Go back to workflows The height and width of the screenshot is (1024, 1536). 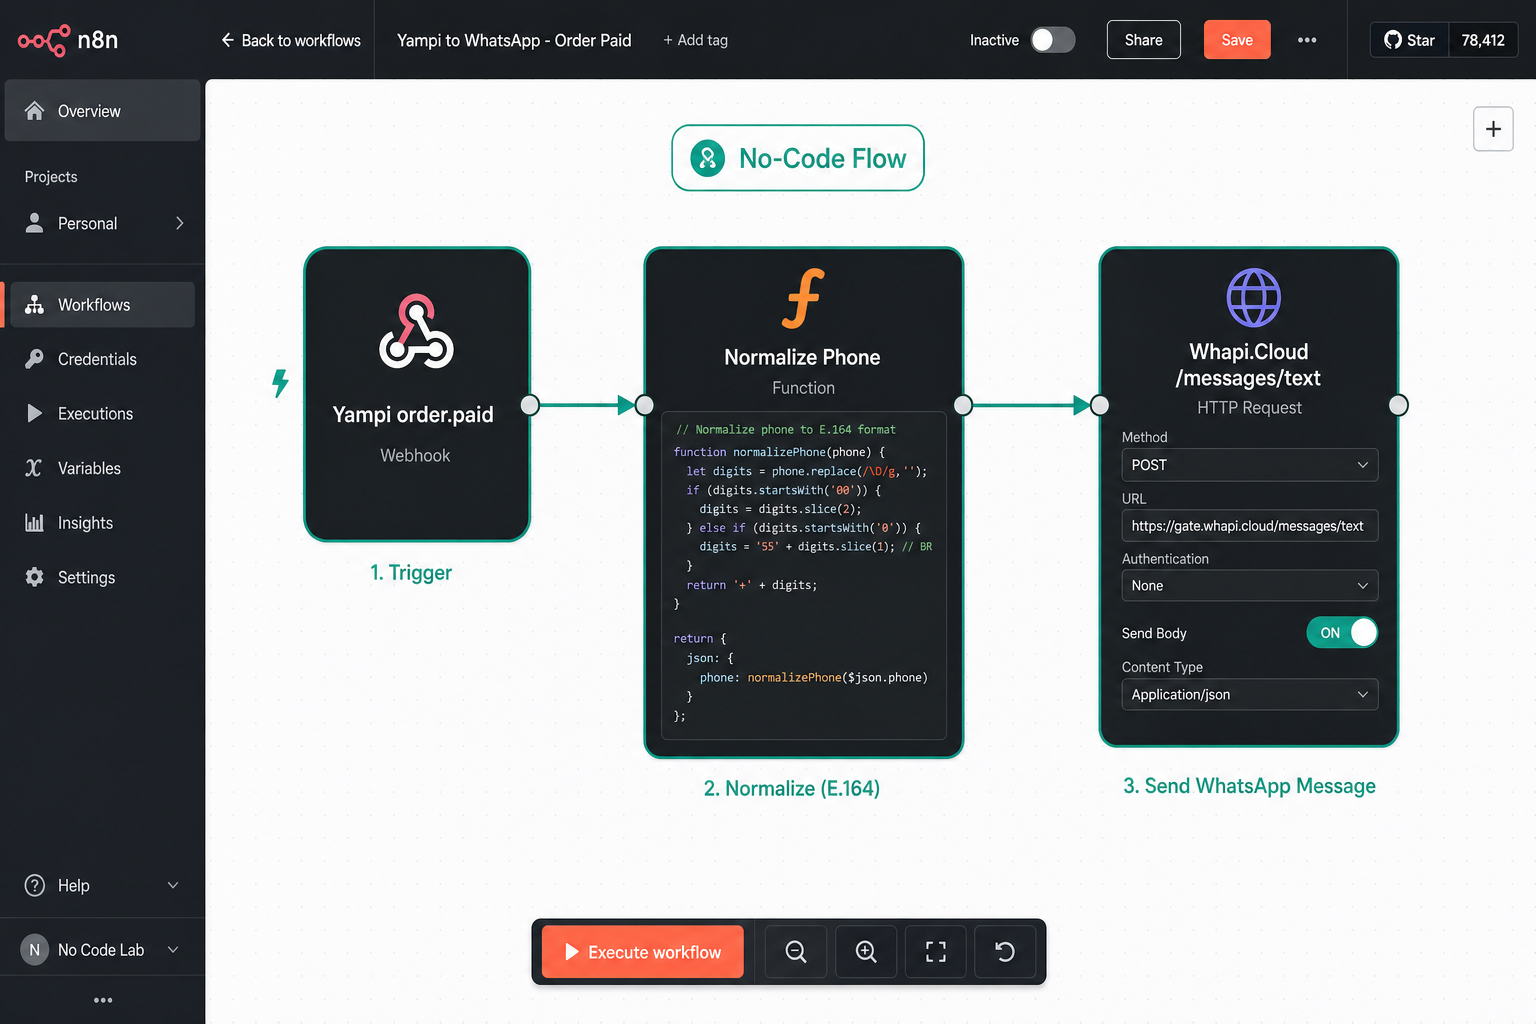290,40
